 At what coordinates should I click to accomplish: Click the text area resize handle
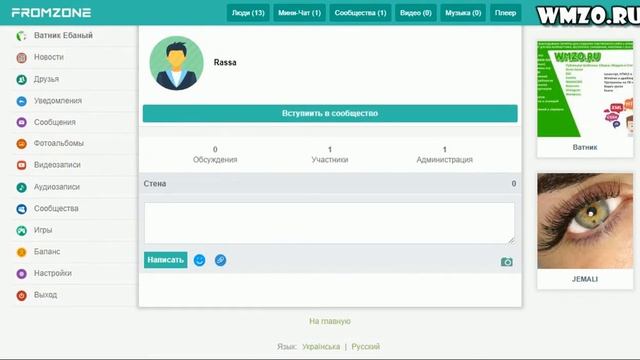click(x=511, y=241)
